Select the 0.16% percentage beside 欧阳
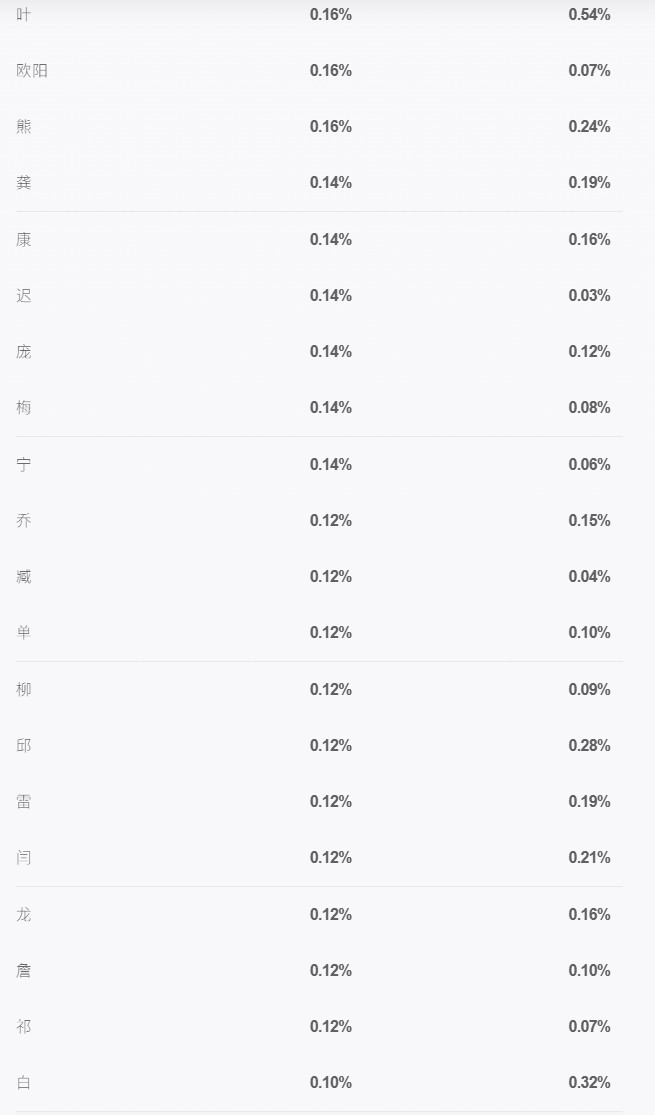Screen dimensions: 655x1115 coord(331,70)
